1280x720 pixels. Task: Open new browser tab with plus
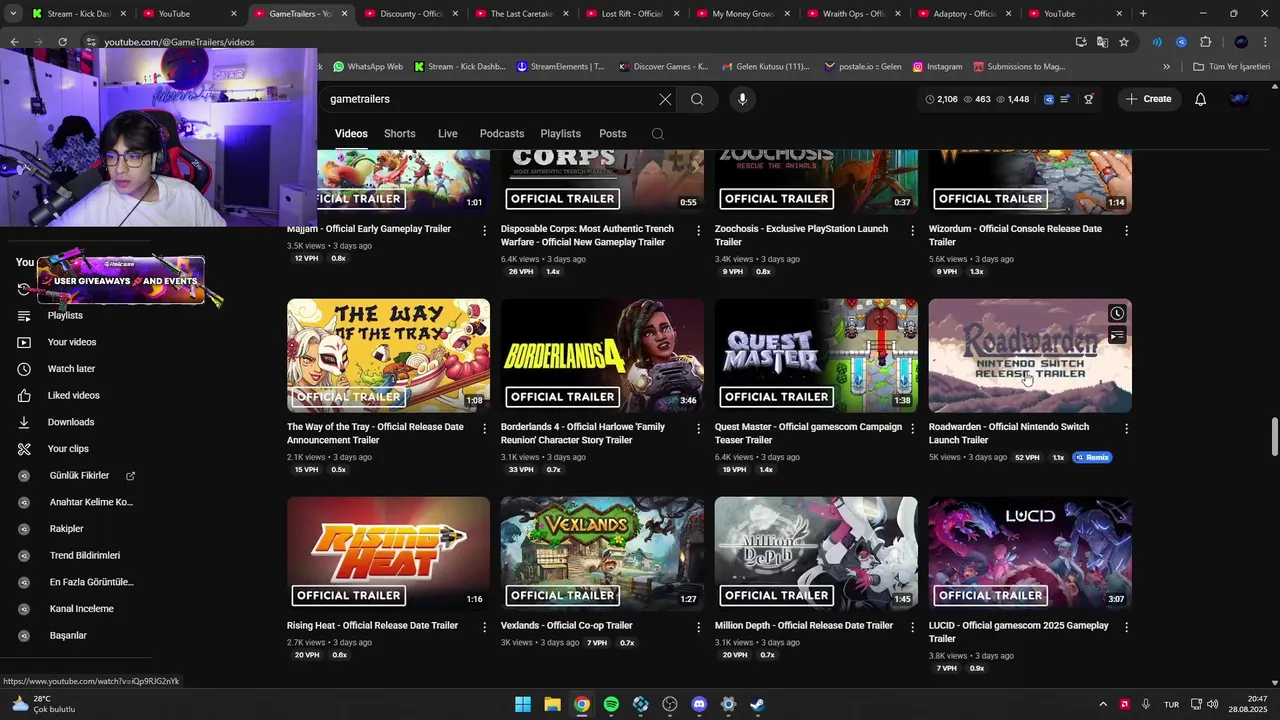point(1143,14)
